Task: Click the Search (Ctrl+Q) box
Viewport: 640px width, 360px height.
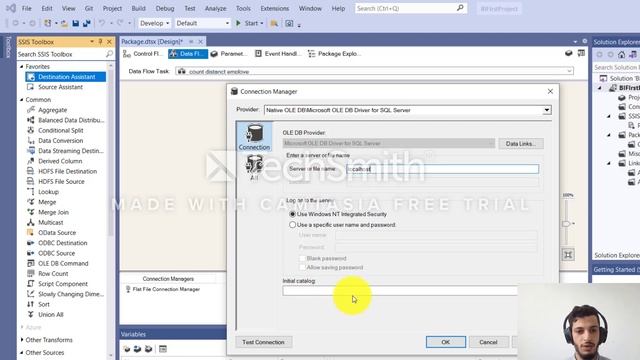Action: [x=410, y=8]
